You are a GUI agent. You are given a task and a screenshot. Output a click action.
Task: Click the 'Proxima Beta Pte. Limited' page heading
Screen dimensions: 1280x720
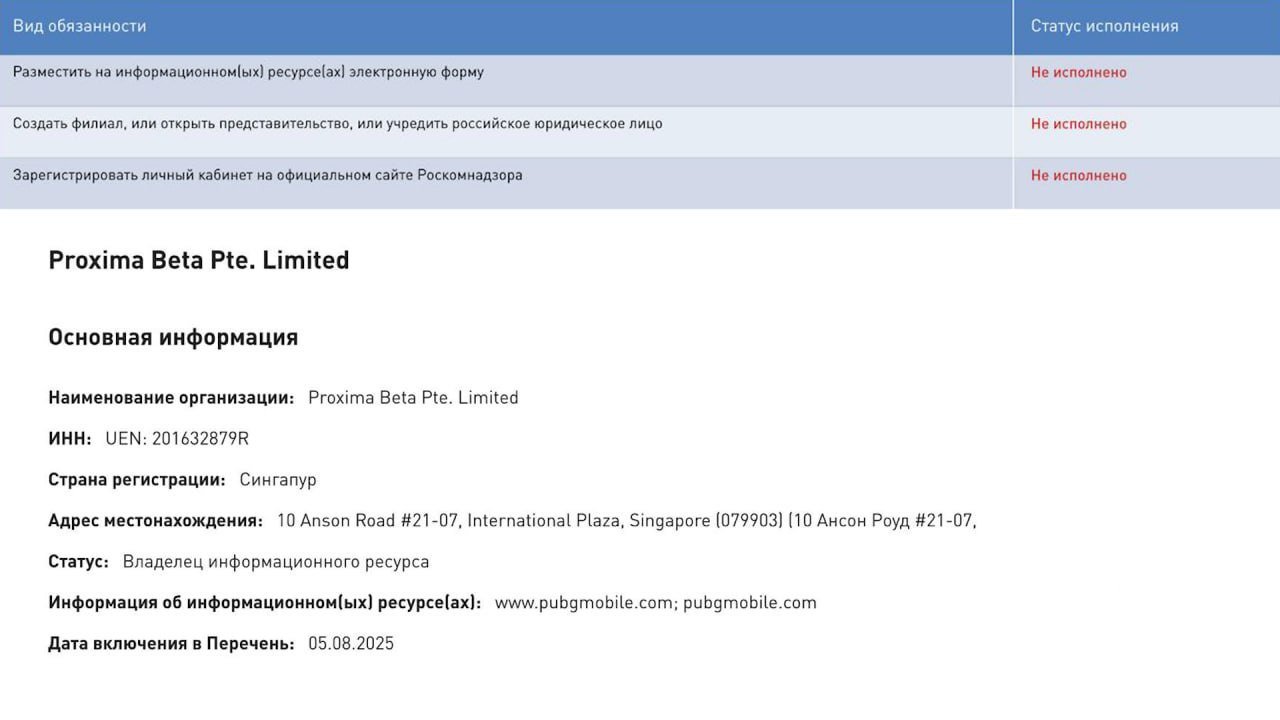pyautogui.click(x=199, y=260)
